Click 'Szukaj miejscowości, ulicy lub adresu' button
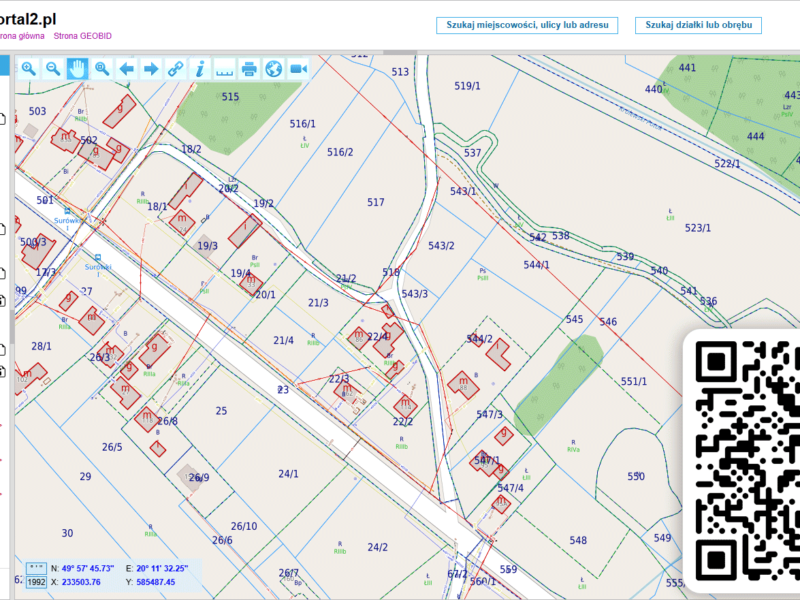Image resolution: width=800 pixels, height=600 pixels. (527, 25)
